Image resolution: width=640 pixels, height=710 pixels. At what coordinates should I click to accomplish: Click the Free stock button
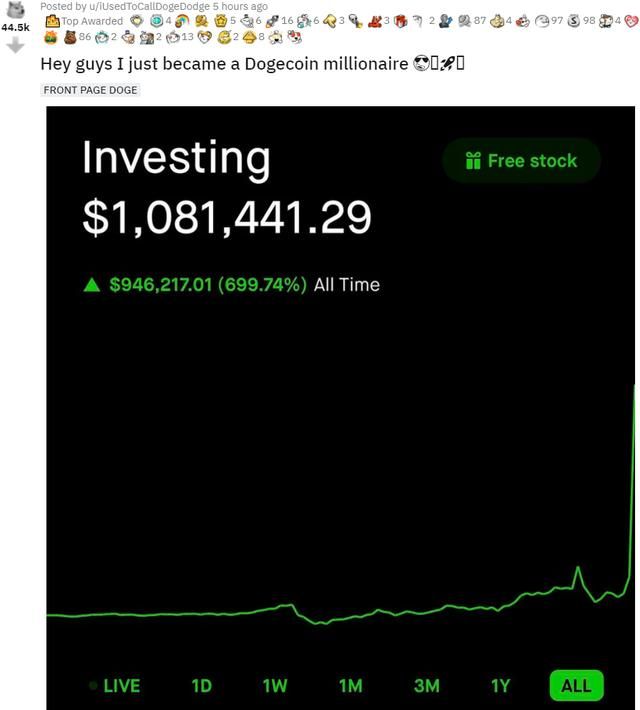tap(521, 161)
